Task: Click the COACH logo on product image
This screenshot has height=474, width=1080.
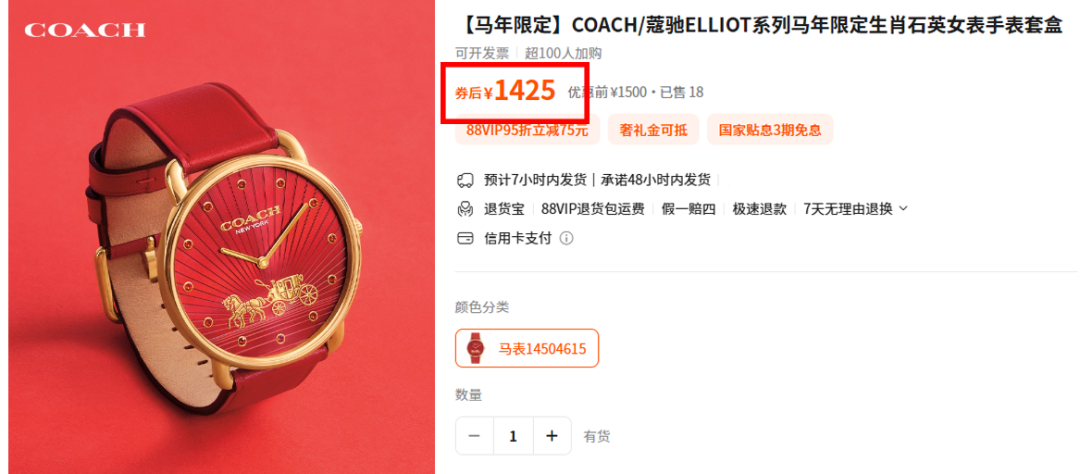Action: [x=85, y=30]
